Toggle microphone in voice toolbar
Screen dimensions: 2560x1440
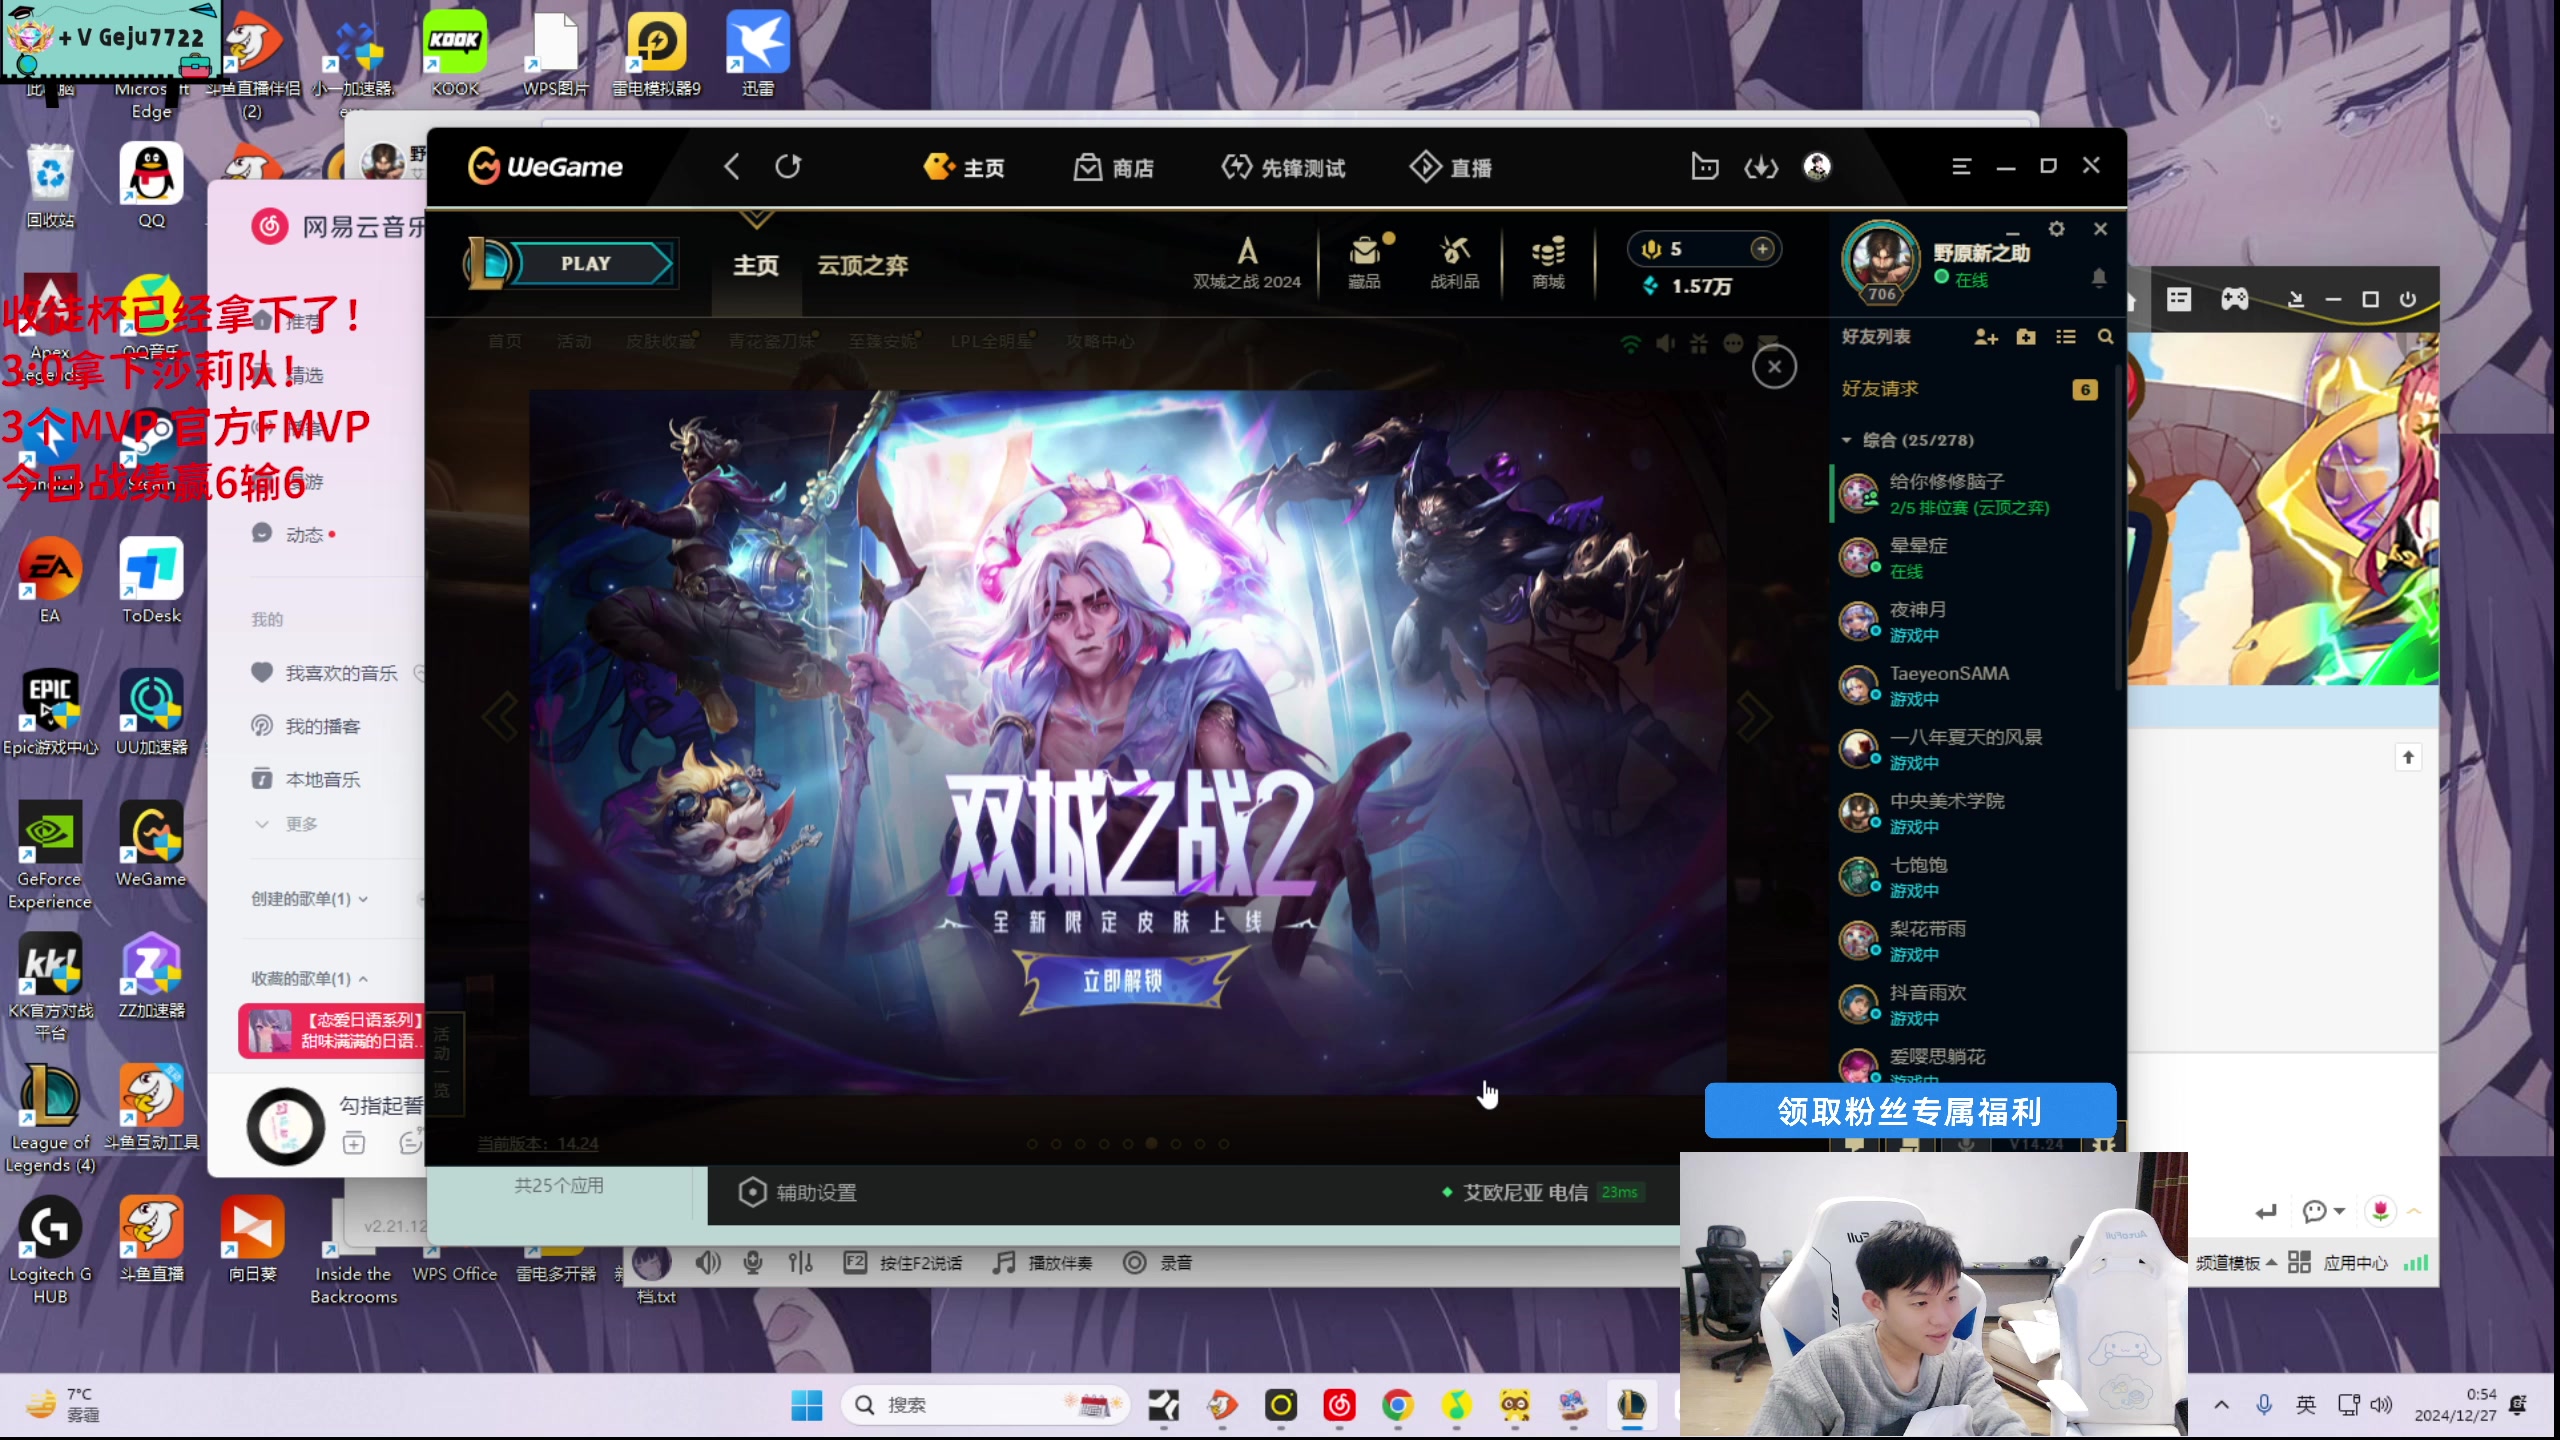(x=753, y=1263)
